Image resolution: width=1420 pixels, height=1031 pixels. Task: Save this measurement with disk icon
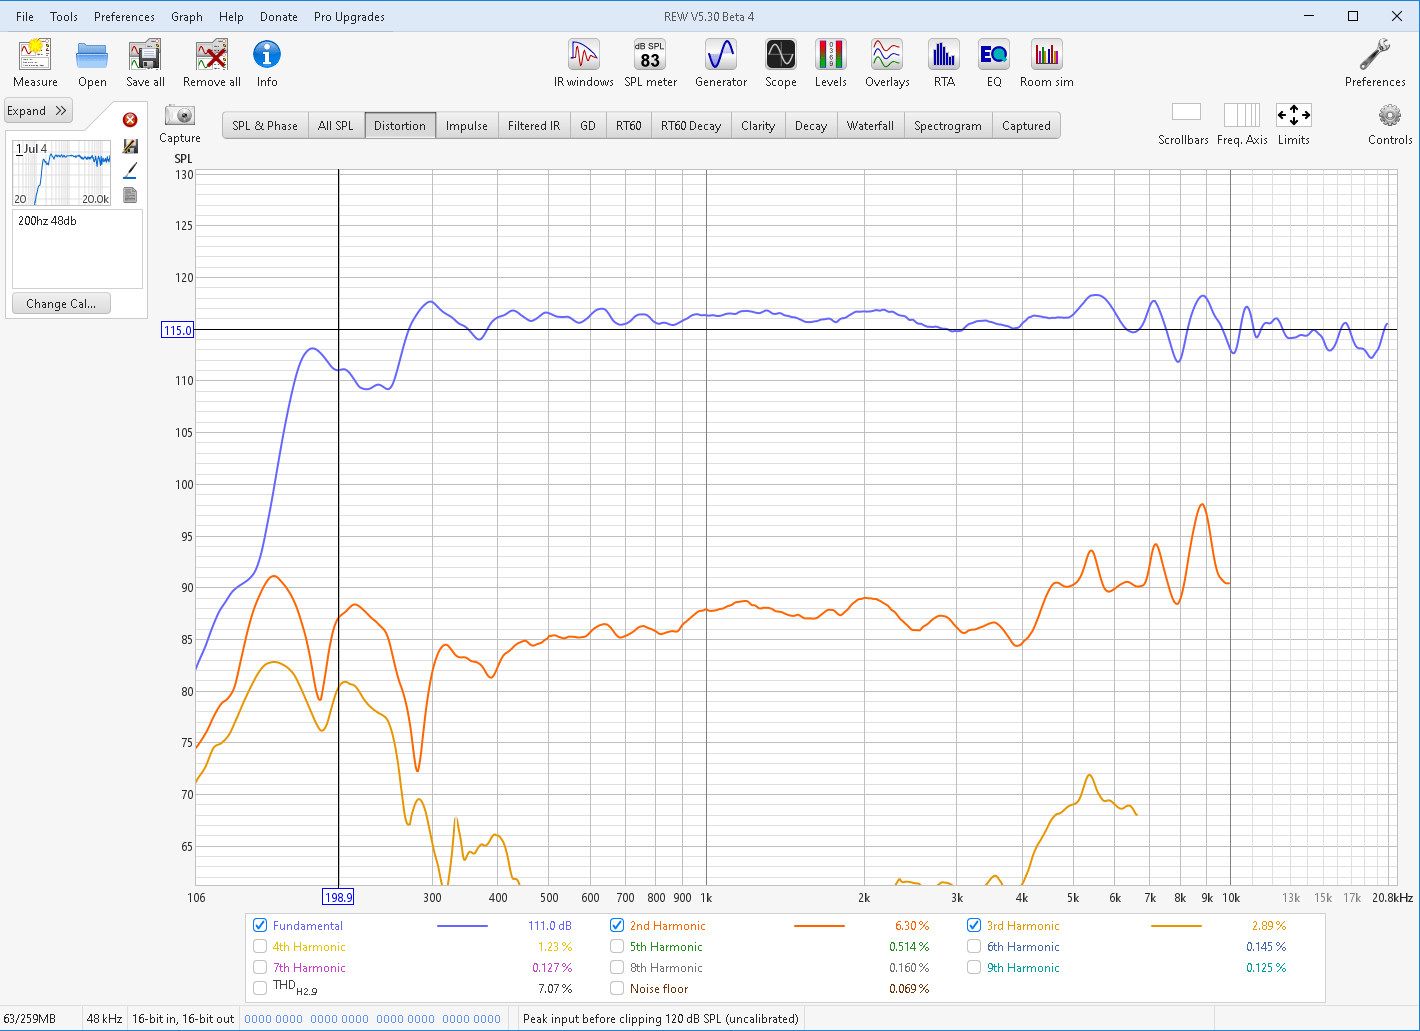[x=130, y=146]
